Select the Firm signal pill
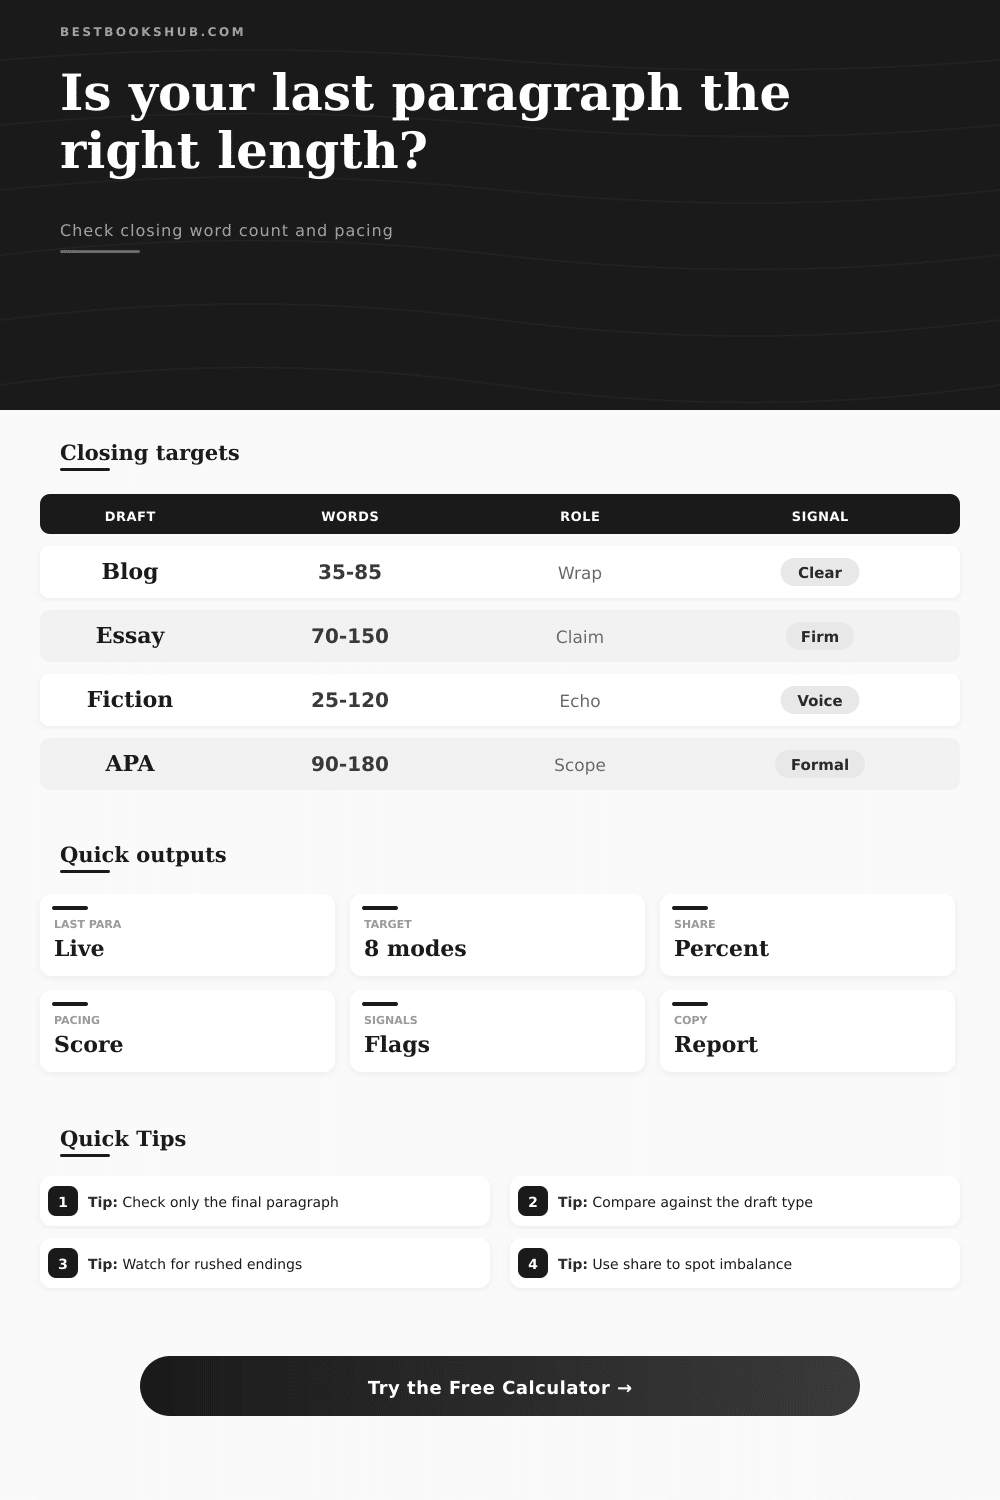This screenshot has height=1500, width=1000. point(820,636)
